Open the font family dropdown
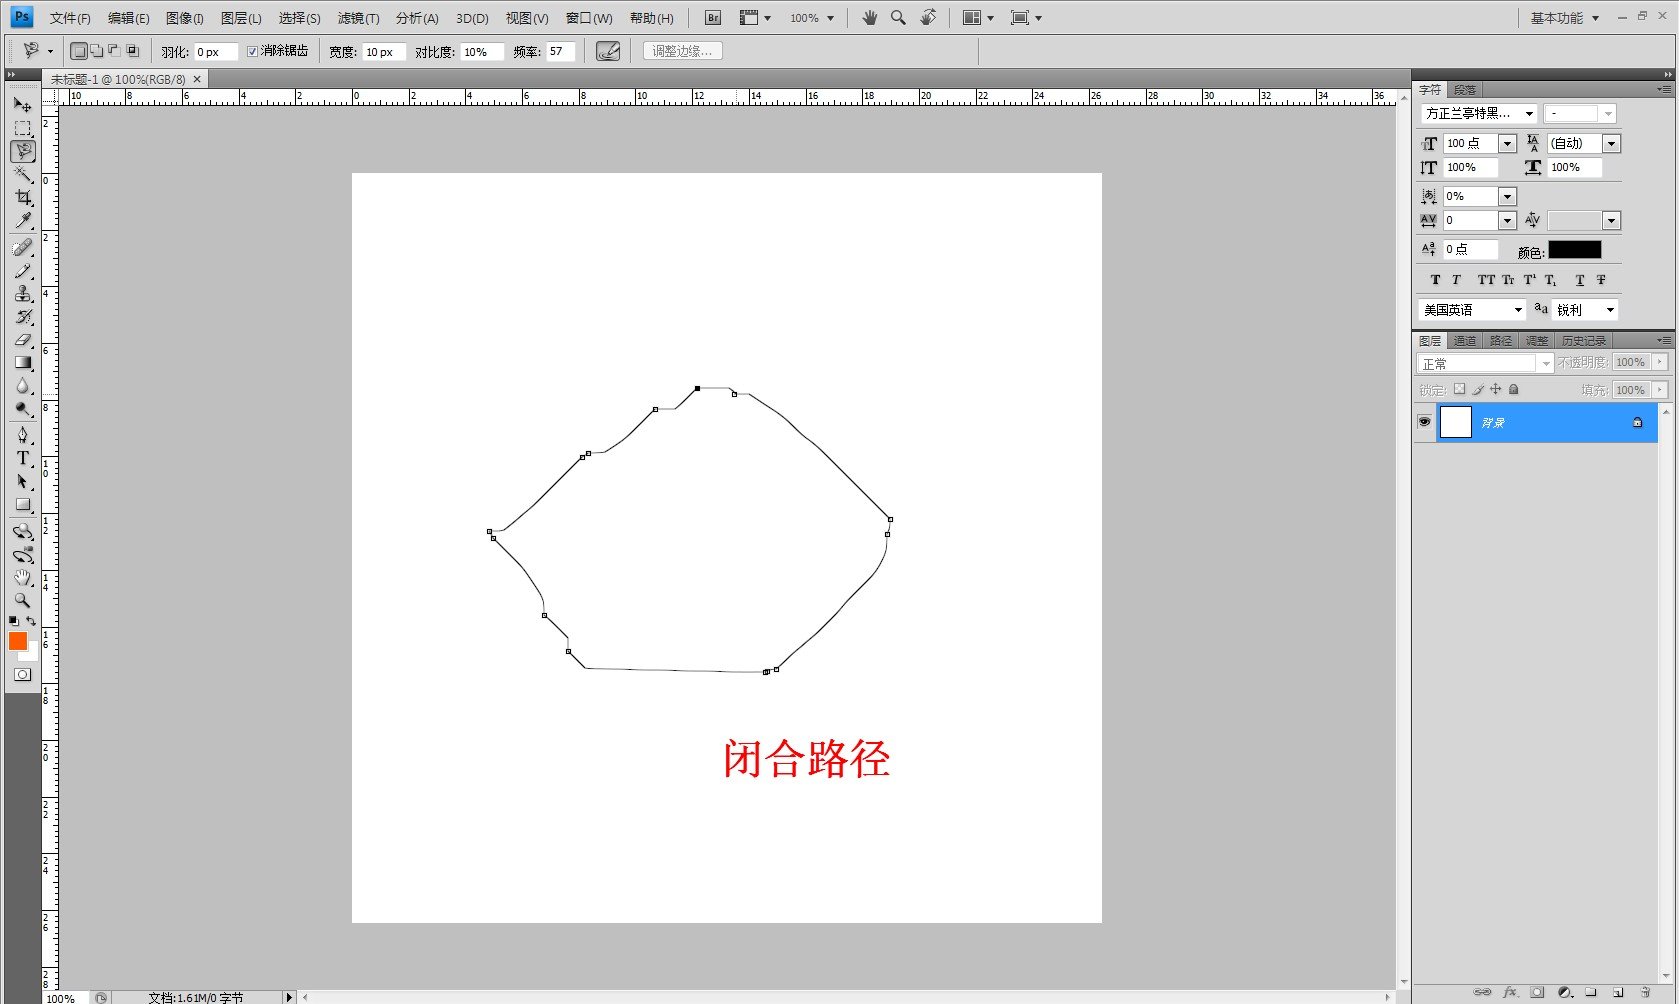1679x1004 pixels. tap(1531, 113)
